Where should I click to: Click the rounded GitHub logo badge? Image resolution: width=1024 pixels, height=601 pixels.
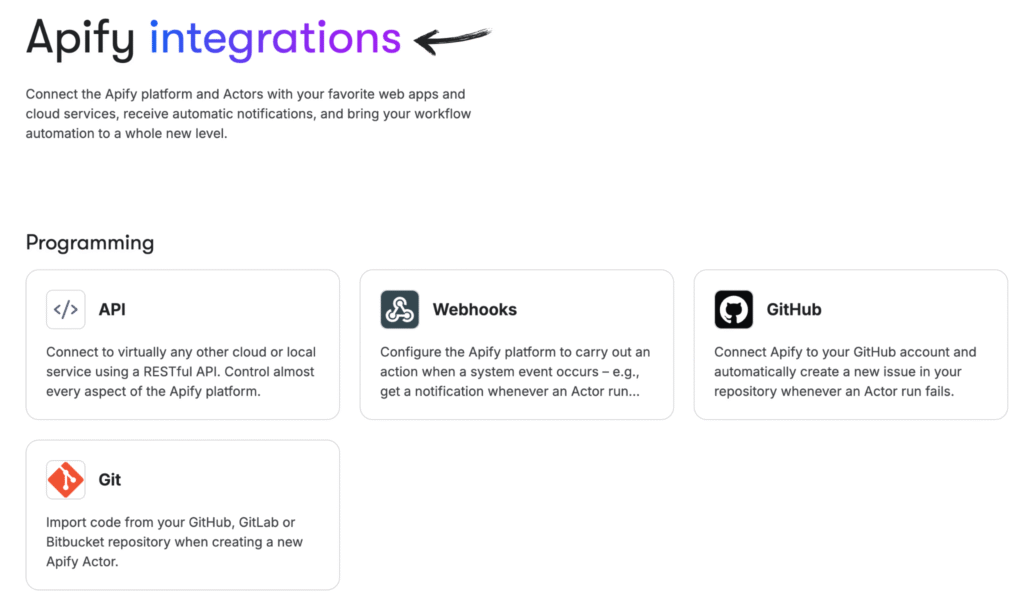(733, 310)
